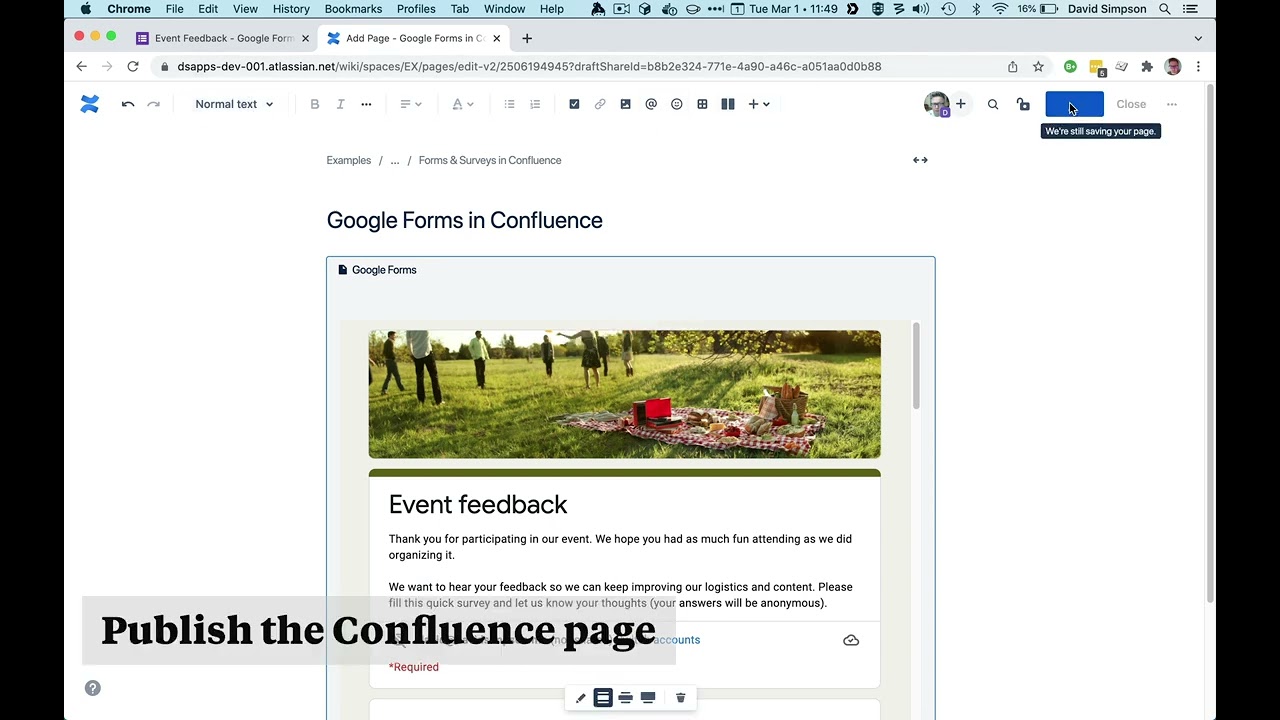This screenshot has height=720, width=1280.
Task: Open the editor more actions menu
Action: tap(1172, 104)
